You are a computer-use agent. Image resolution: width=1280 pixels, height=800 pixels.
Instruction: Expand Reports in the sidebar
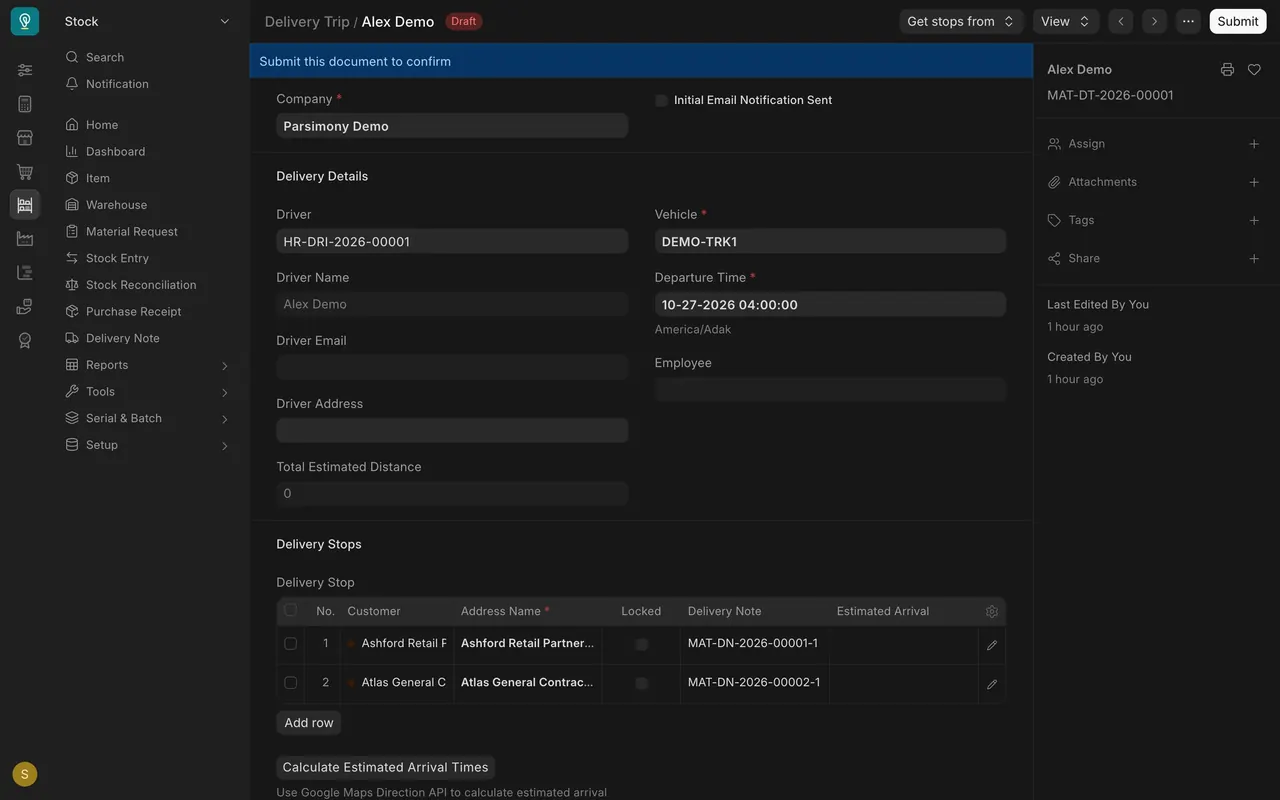point(147,365)
